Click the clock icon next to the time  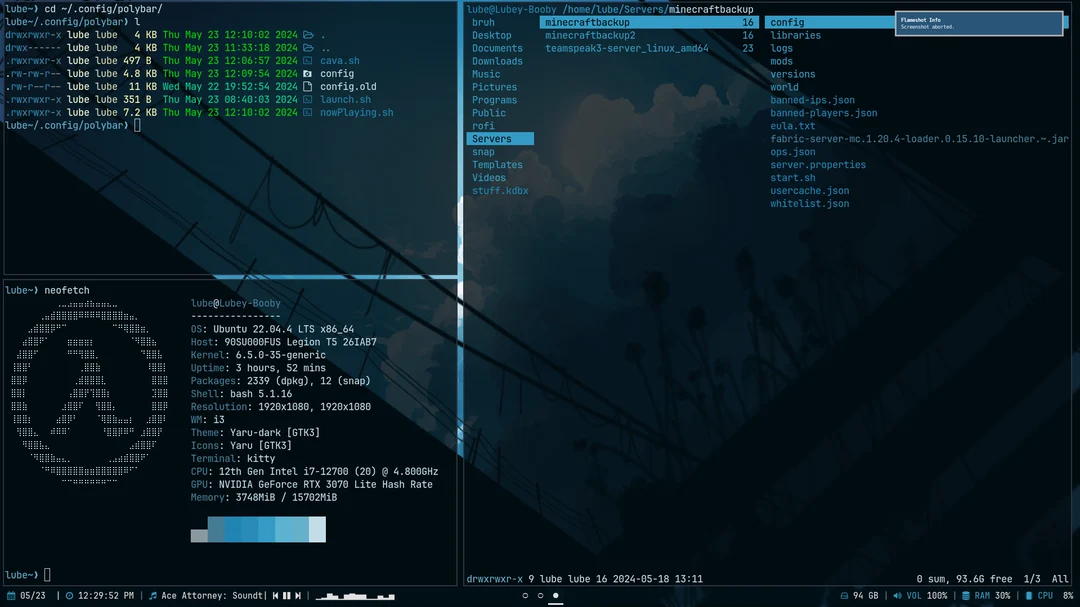pos(70,595)
